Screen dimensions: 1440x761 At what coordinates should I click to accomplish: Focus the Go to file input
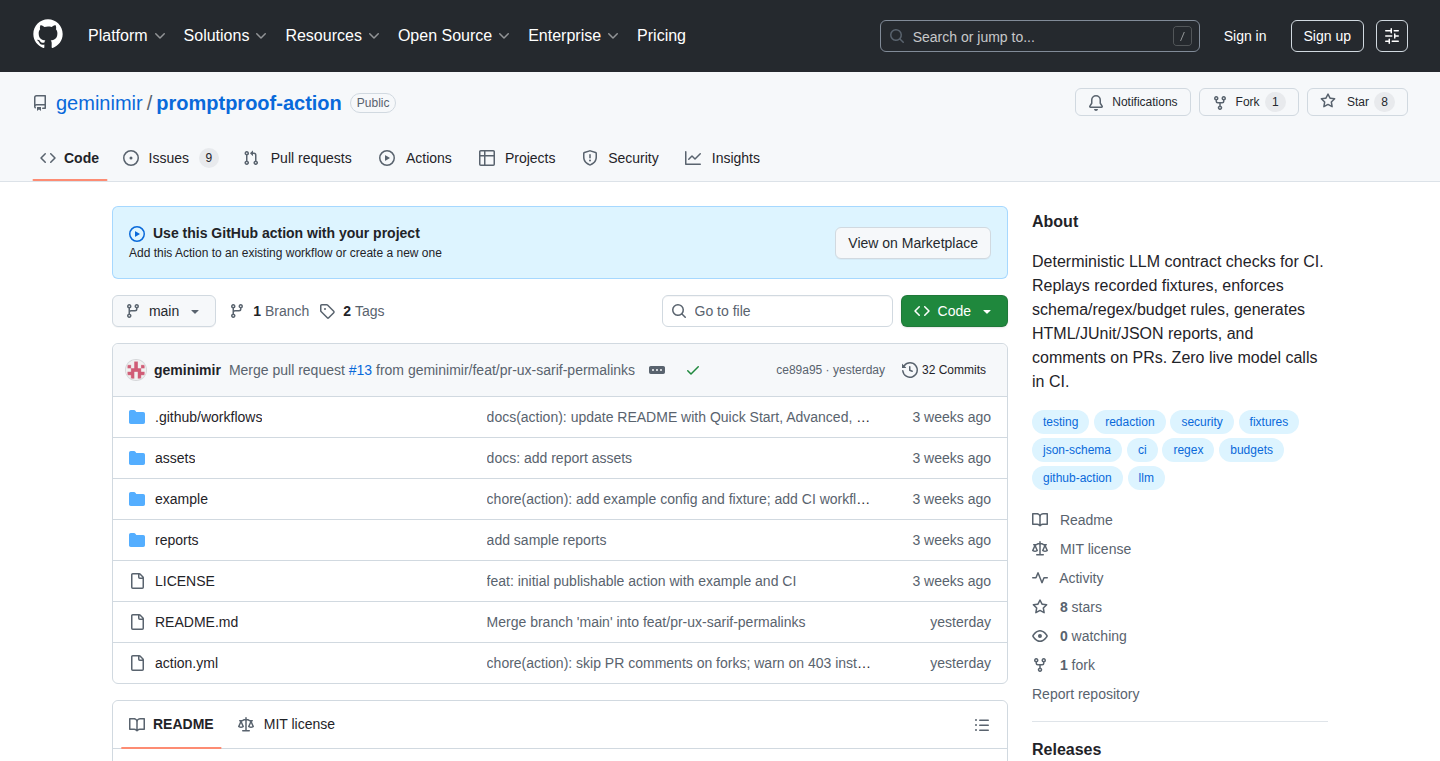point(777,311)
